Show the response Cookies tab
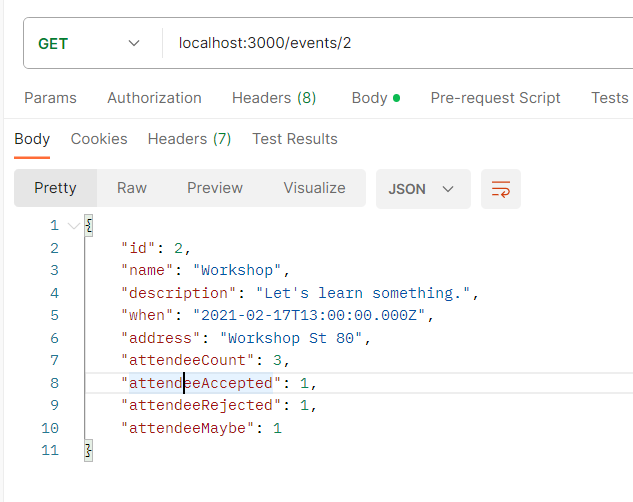The width and height of the screenshot is (633, 502). click(x=99, y=139)
